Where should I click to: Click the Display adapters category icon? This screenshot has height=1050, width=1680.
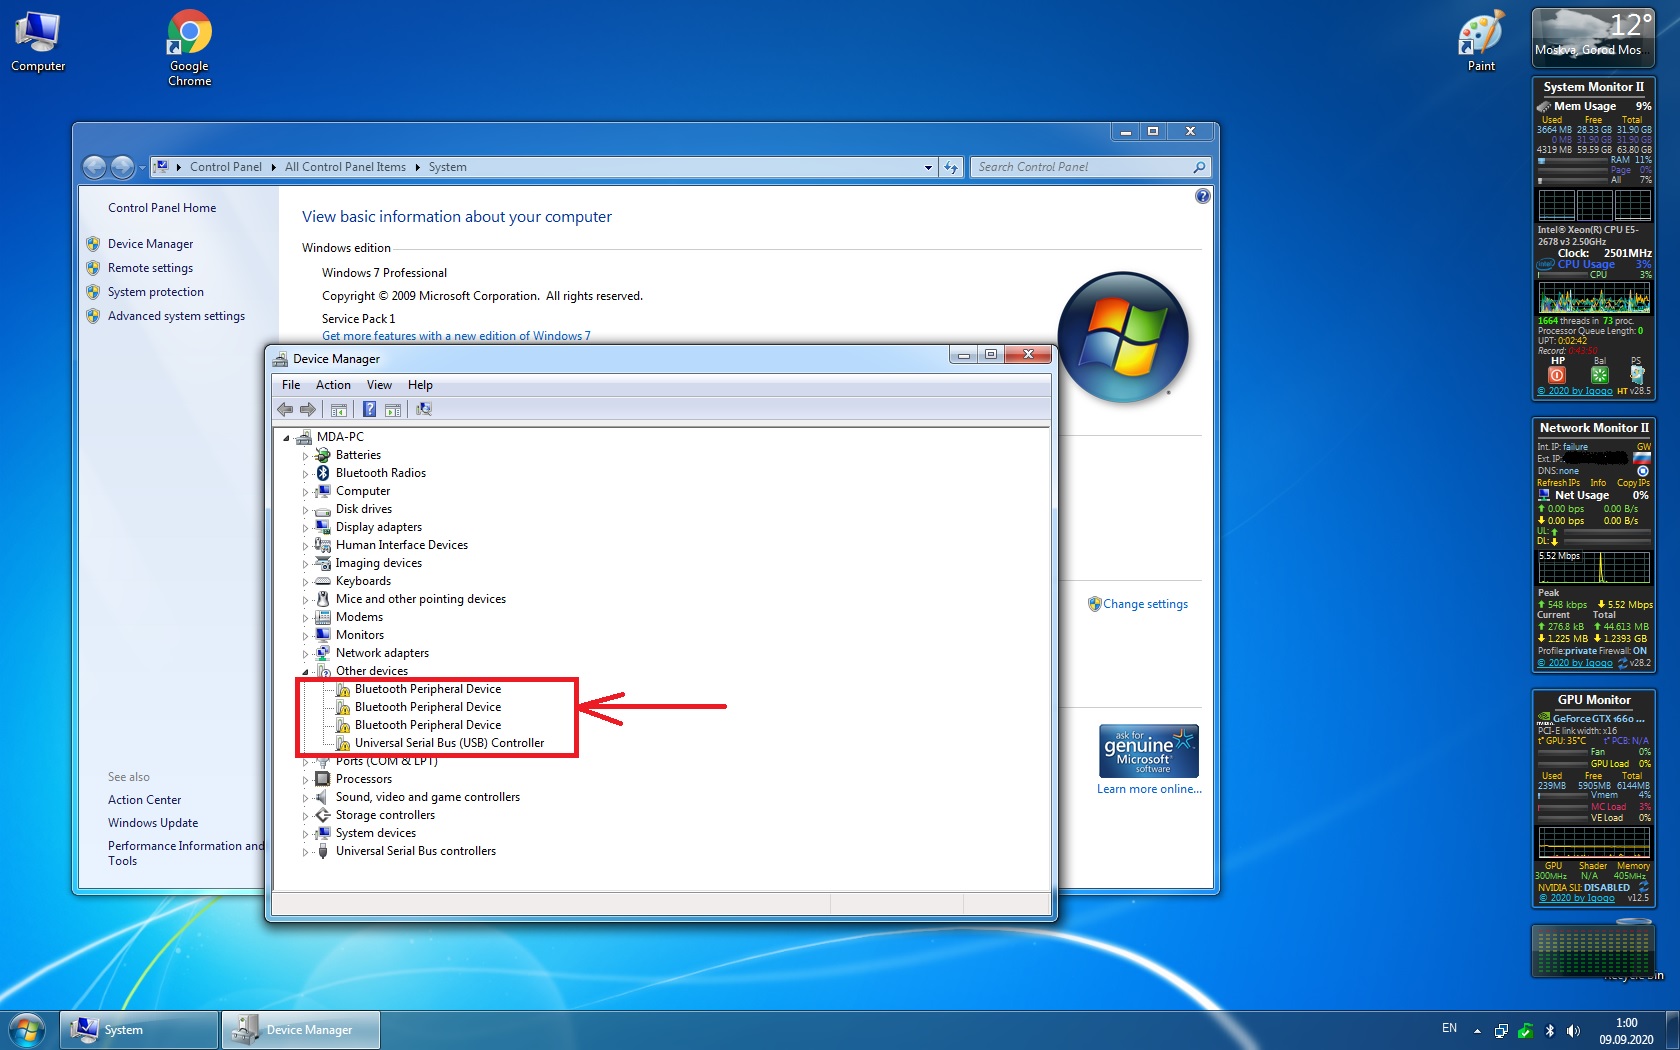323,527
